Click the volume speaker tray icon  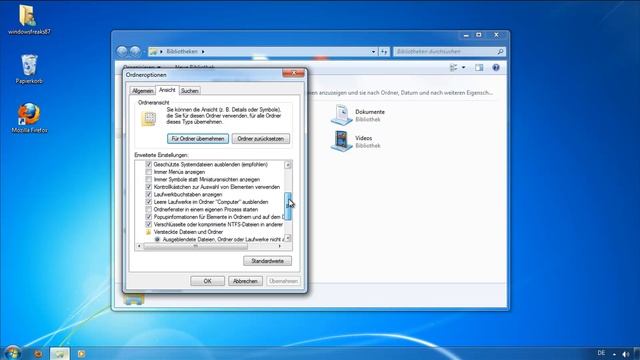626,354
